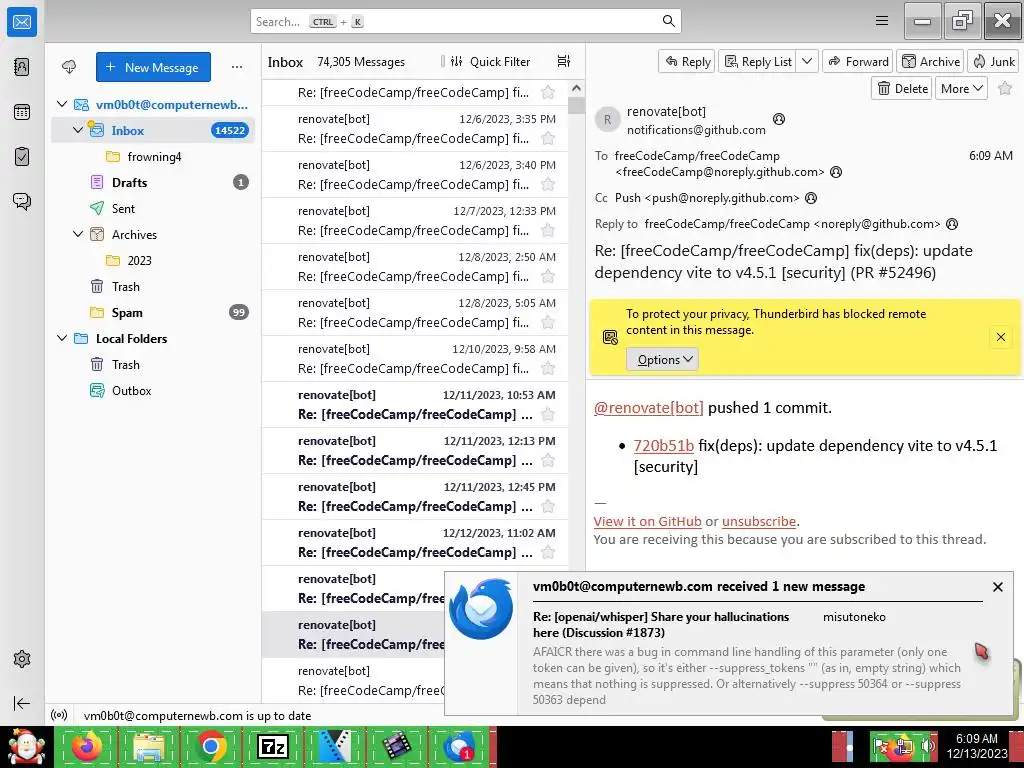Click the Forward button
The width and height of the screenshot is (1024, 768).
coord(857,61)
